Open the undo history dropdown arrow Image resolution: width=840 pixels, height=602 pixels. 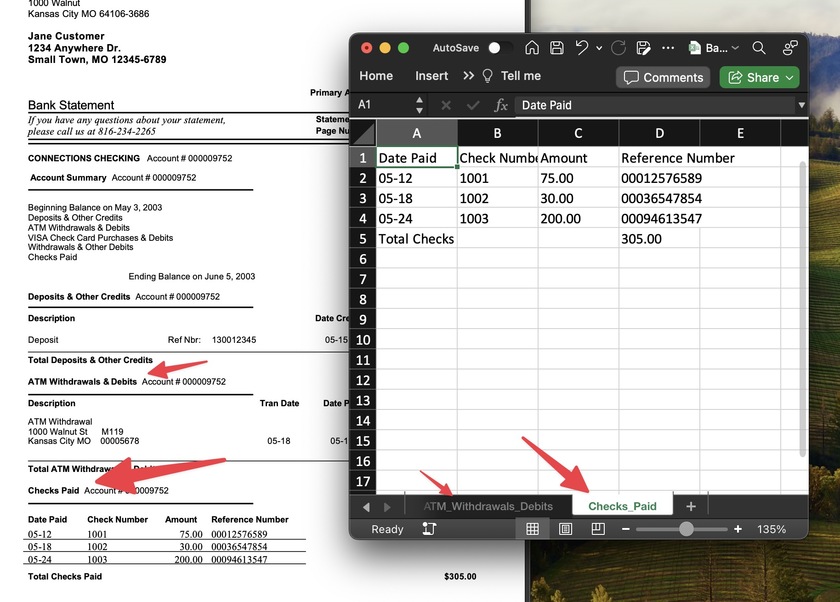[x=599, y=48]
